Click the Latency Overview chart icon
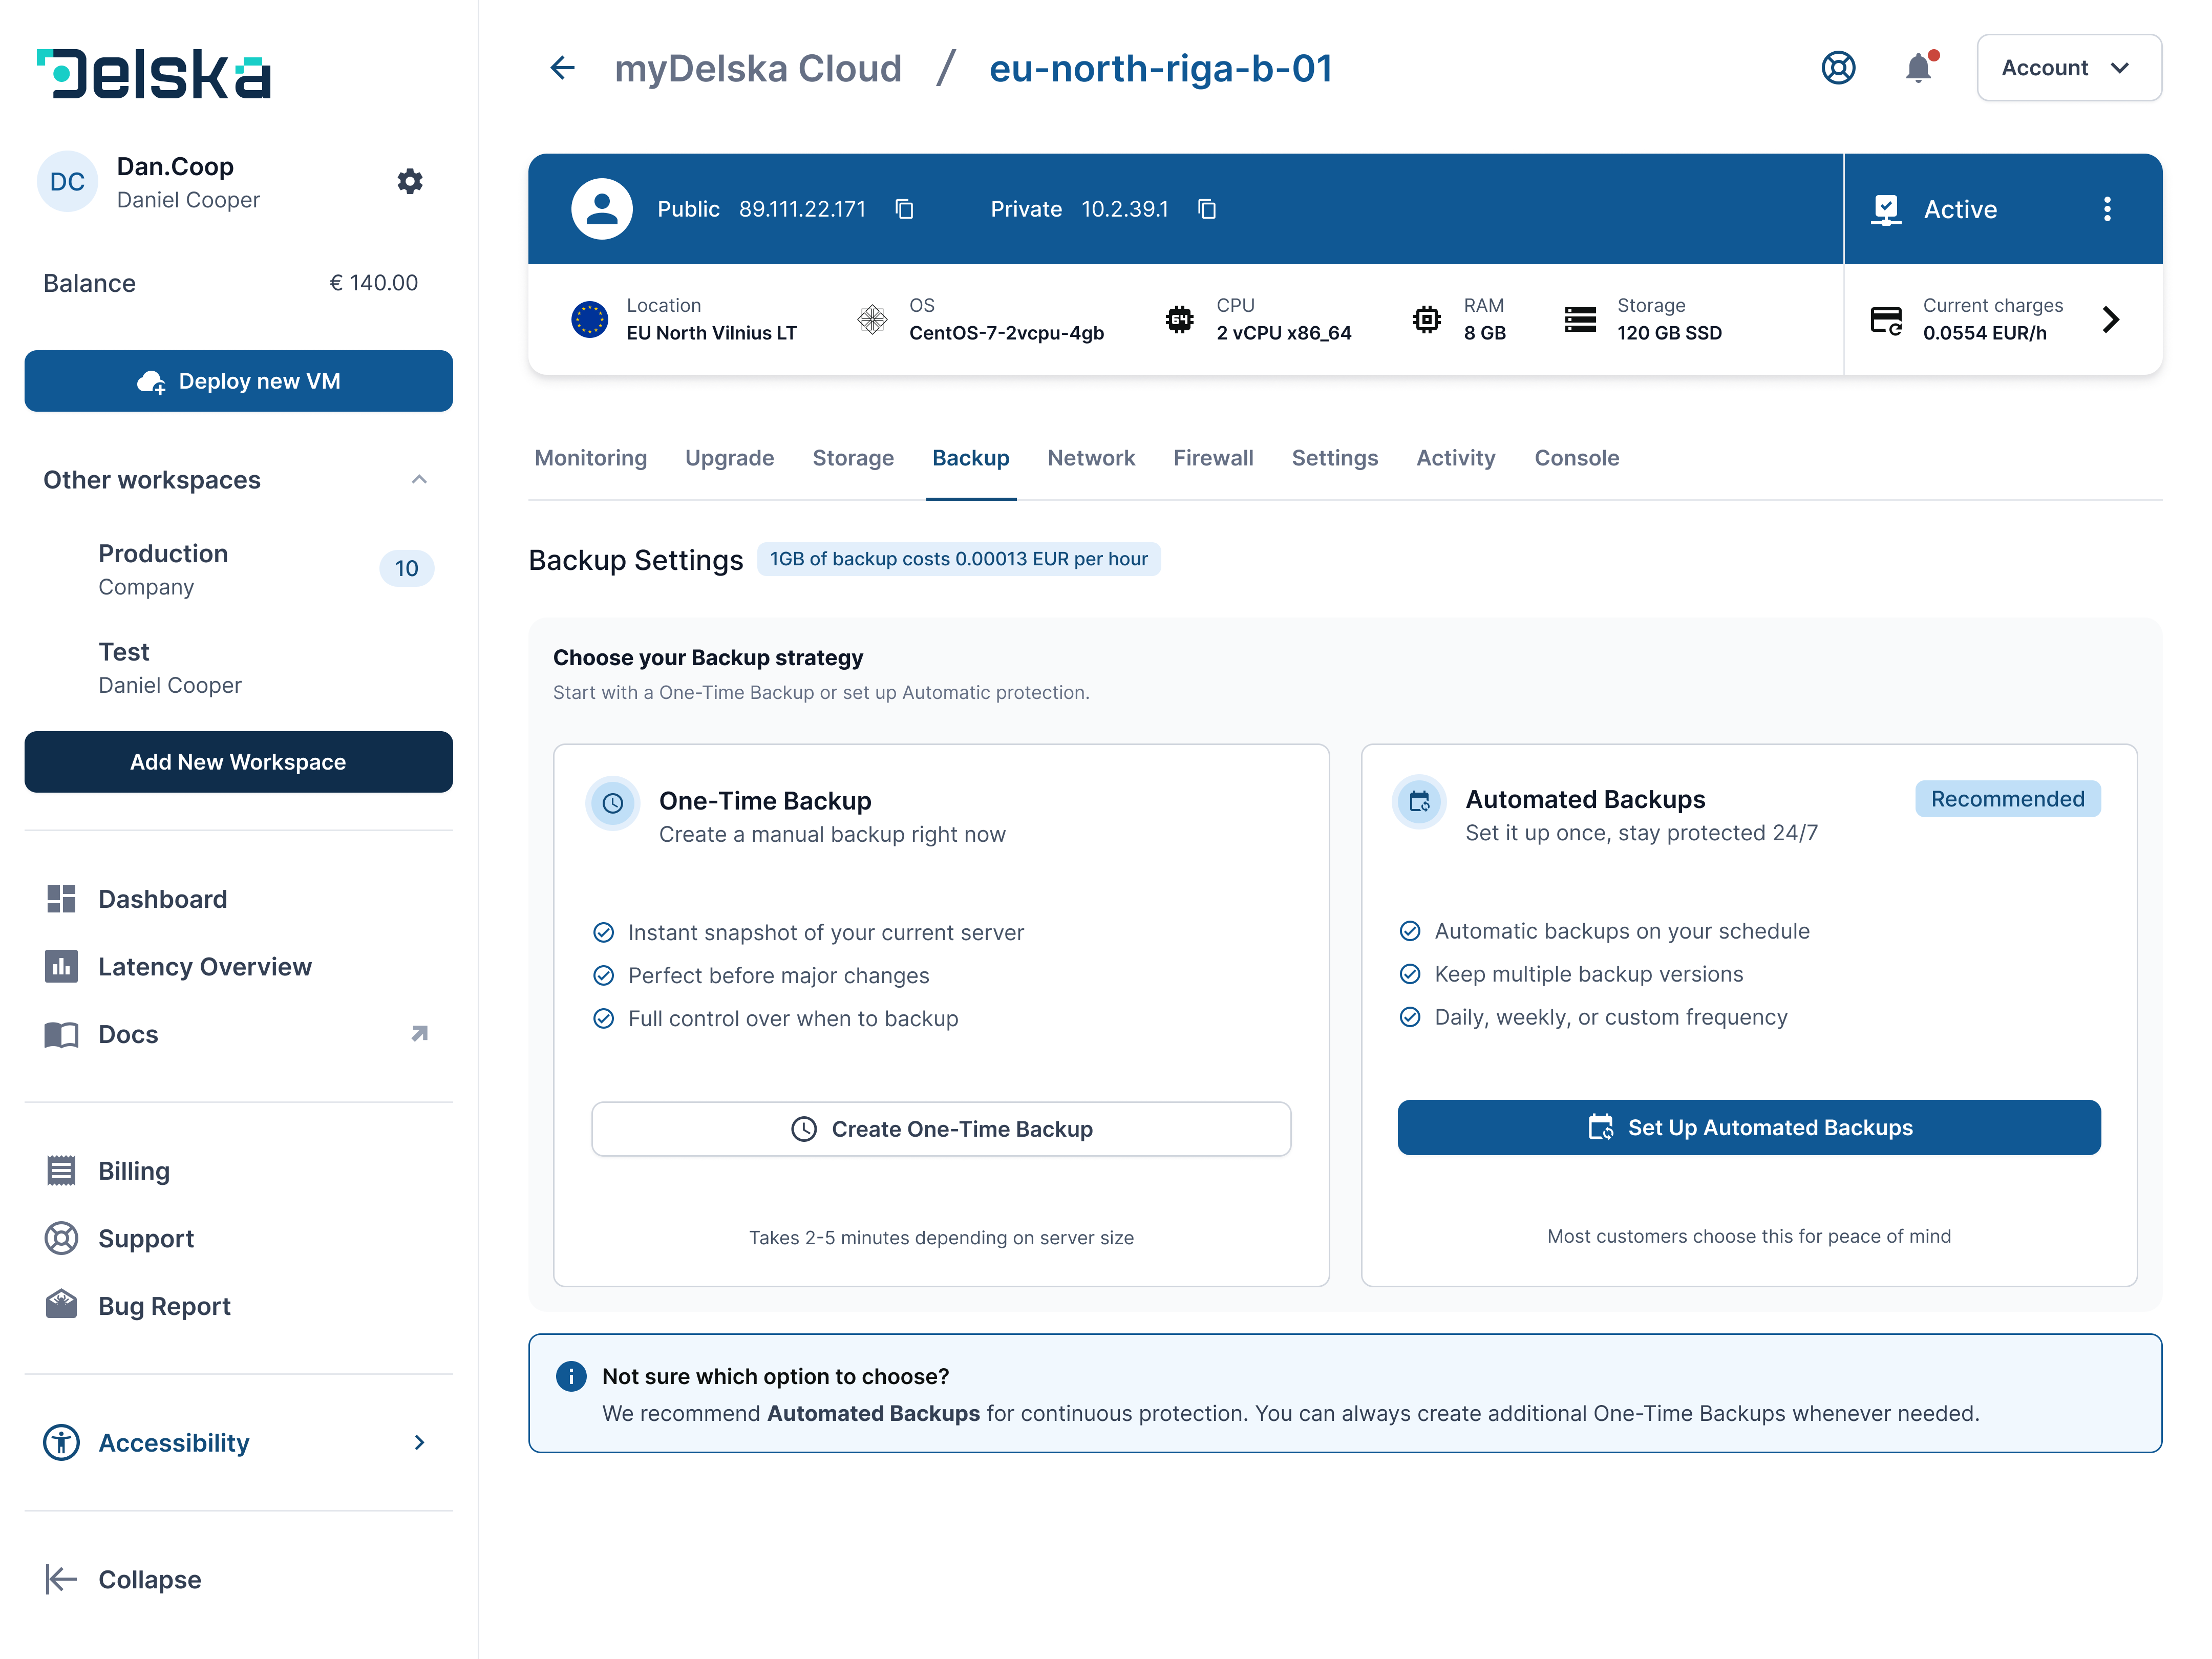The image size is (2212, 1659). 61,966
